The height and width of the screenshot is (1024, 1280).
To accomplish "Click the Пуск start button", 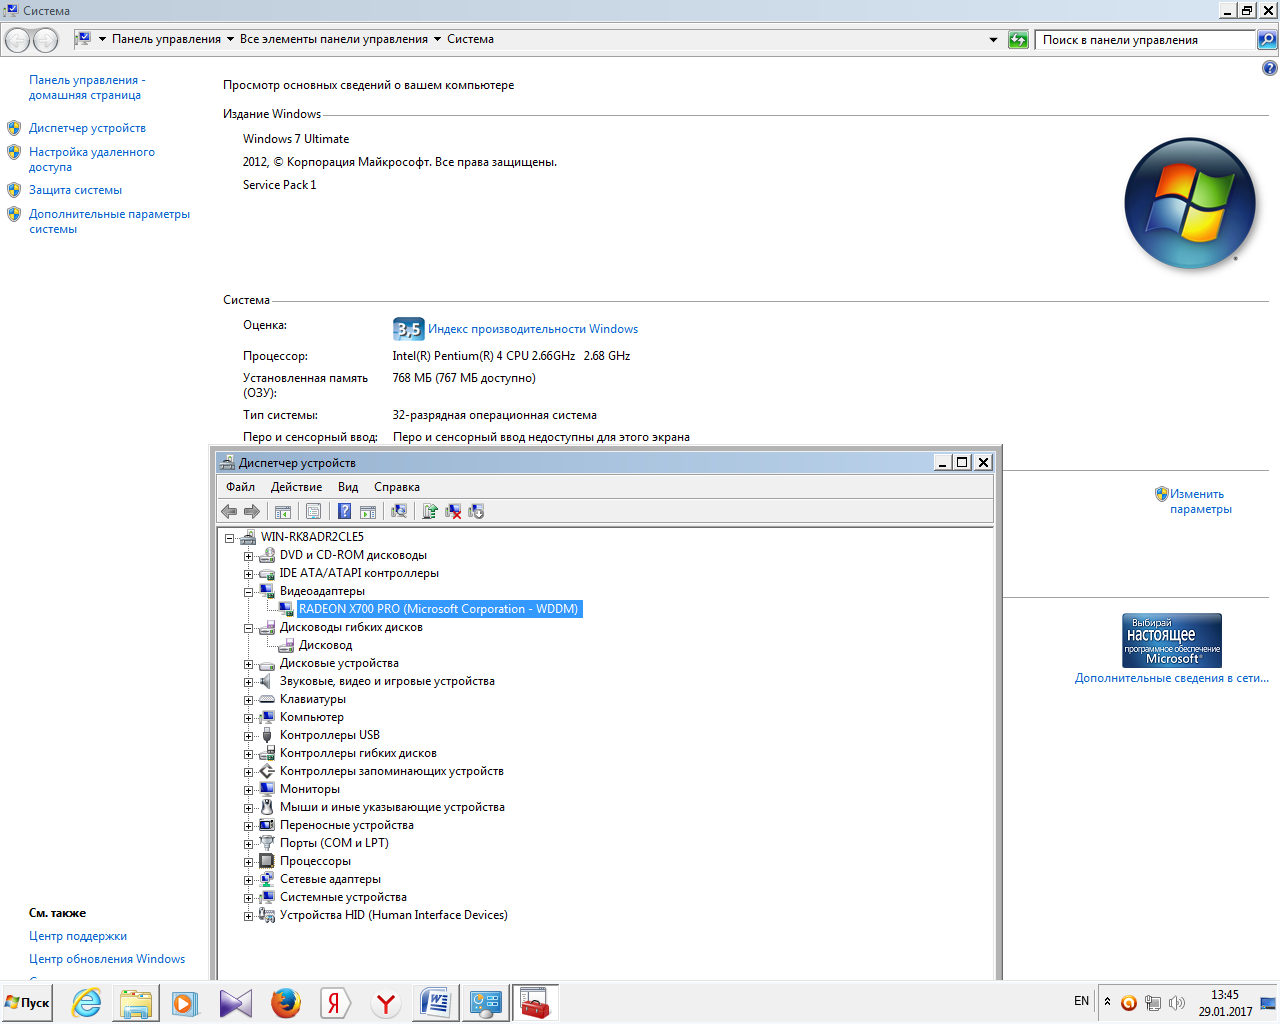I will coord(28,1003).
